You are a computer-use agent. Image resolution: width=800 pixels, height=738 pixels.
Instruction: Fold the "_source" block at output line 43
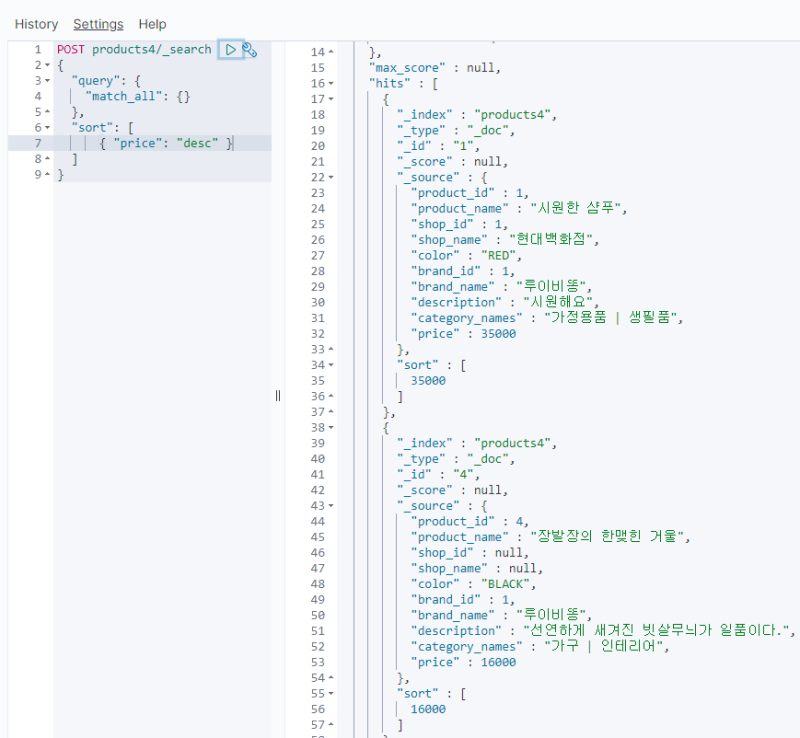pyautogui.click(x=331, y=506)
